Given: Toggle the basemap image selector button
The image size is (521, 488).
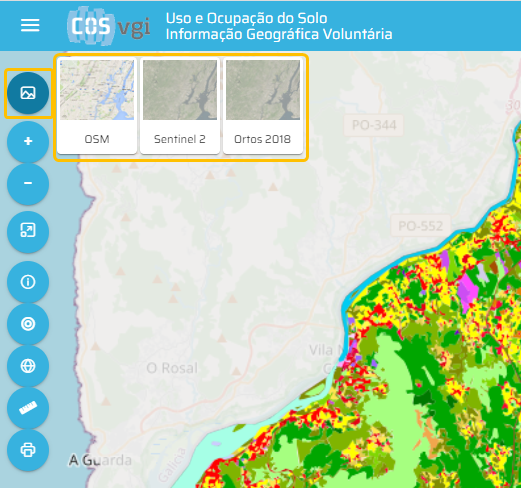Looking at the screenshot, I should [28, 93].
